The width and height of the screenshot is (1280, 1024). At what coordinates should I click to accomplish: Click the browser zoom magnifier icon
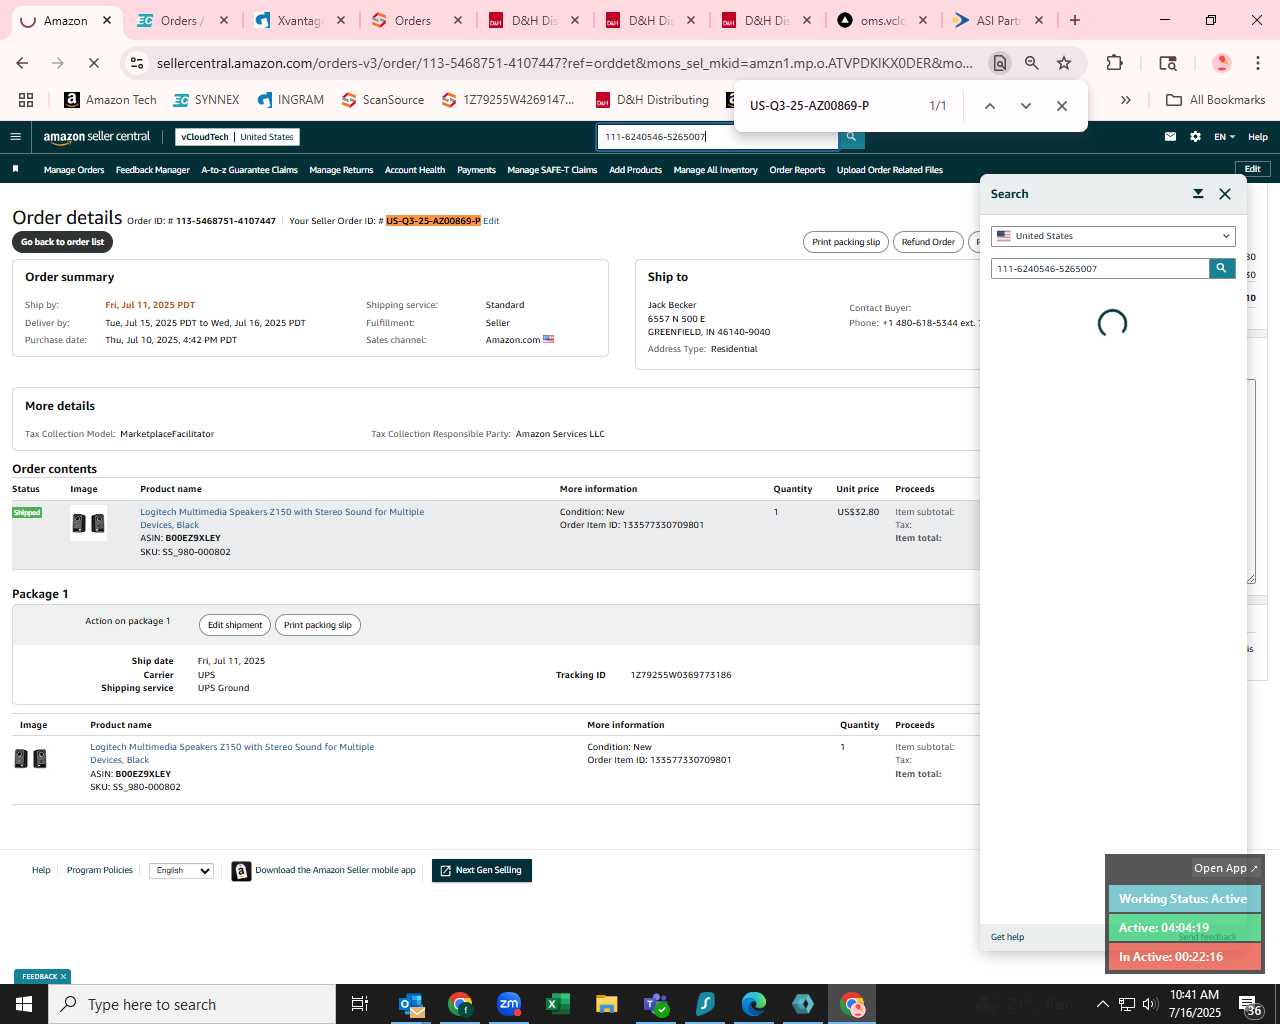[1031, 63]
